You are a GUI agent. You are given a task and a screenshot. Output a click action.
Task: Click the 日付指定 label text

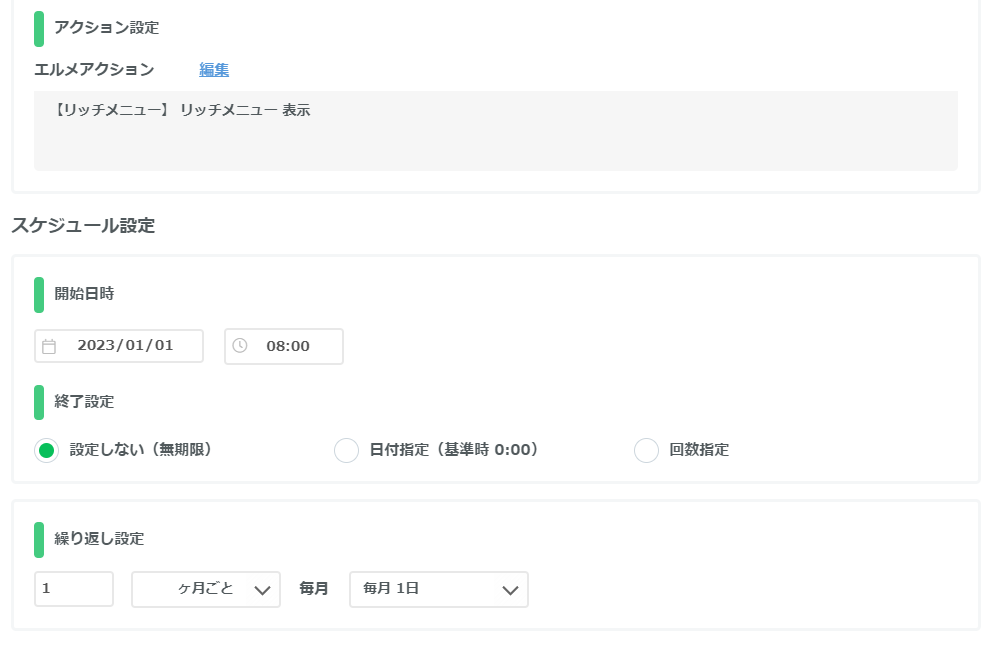(399, 450)
